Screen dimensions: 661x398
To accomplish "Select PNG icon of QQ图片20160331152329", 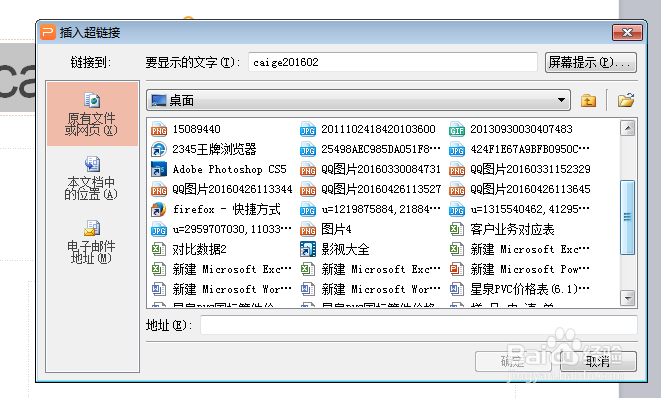I will [x=457, y=169].
